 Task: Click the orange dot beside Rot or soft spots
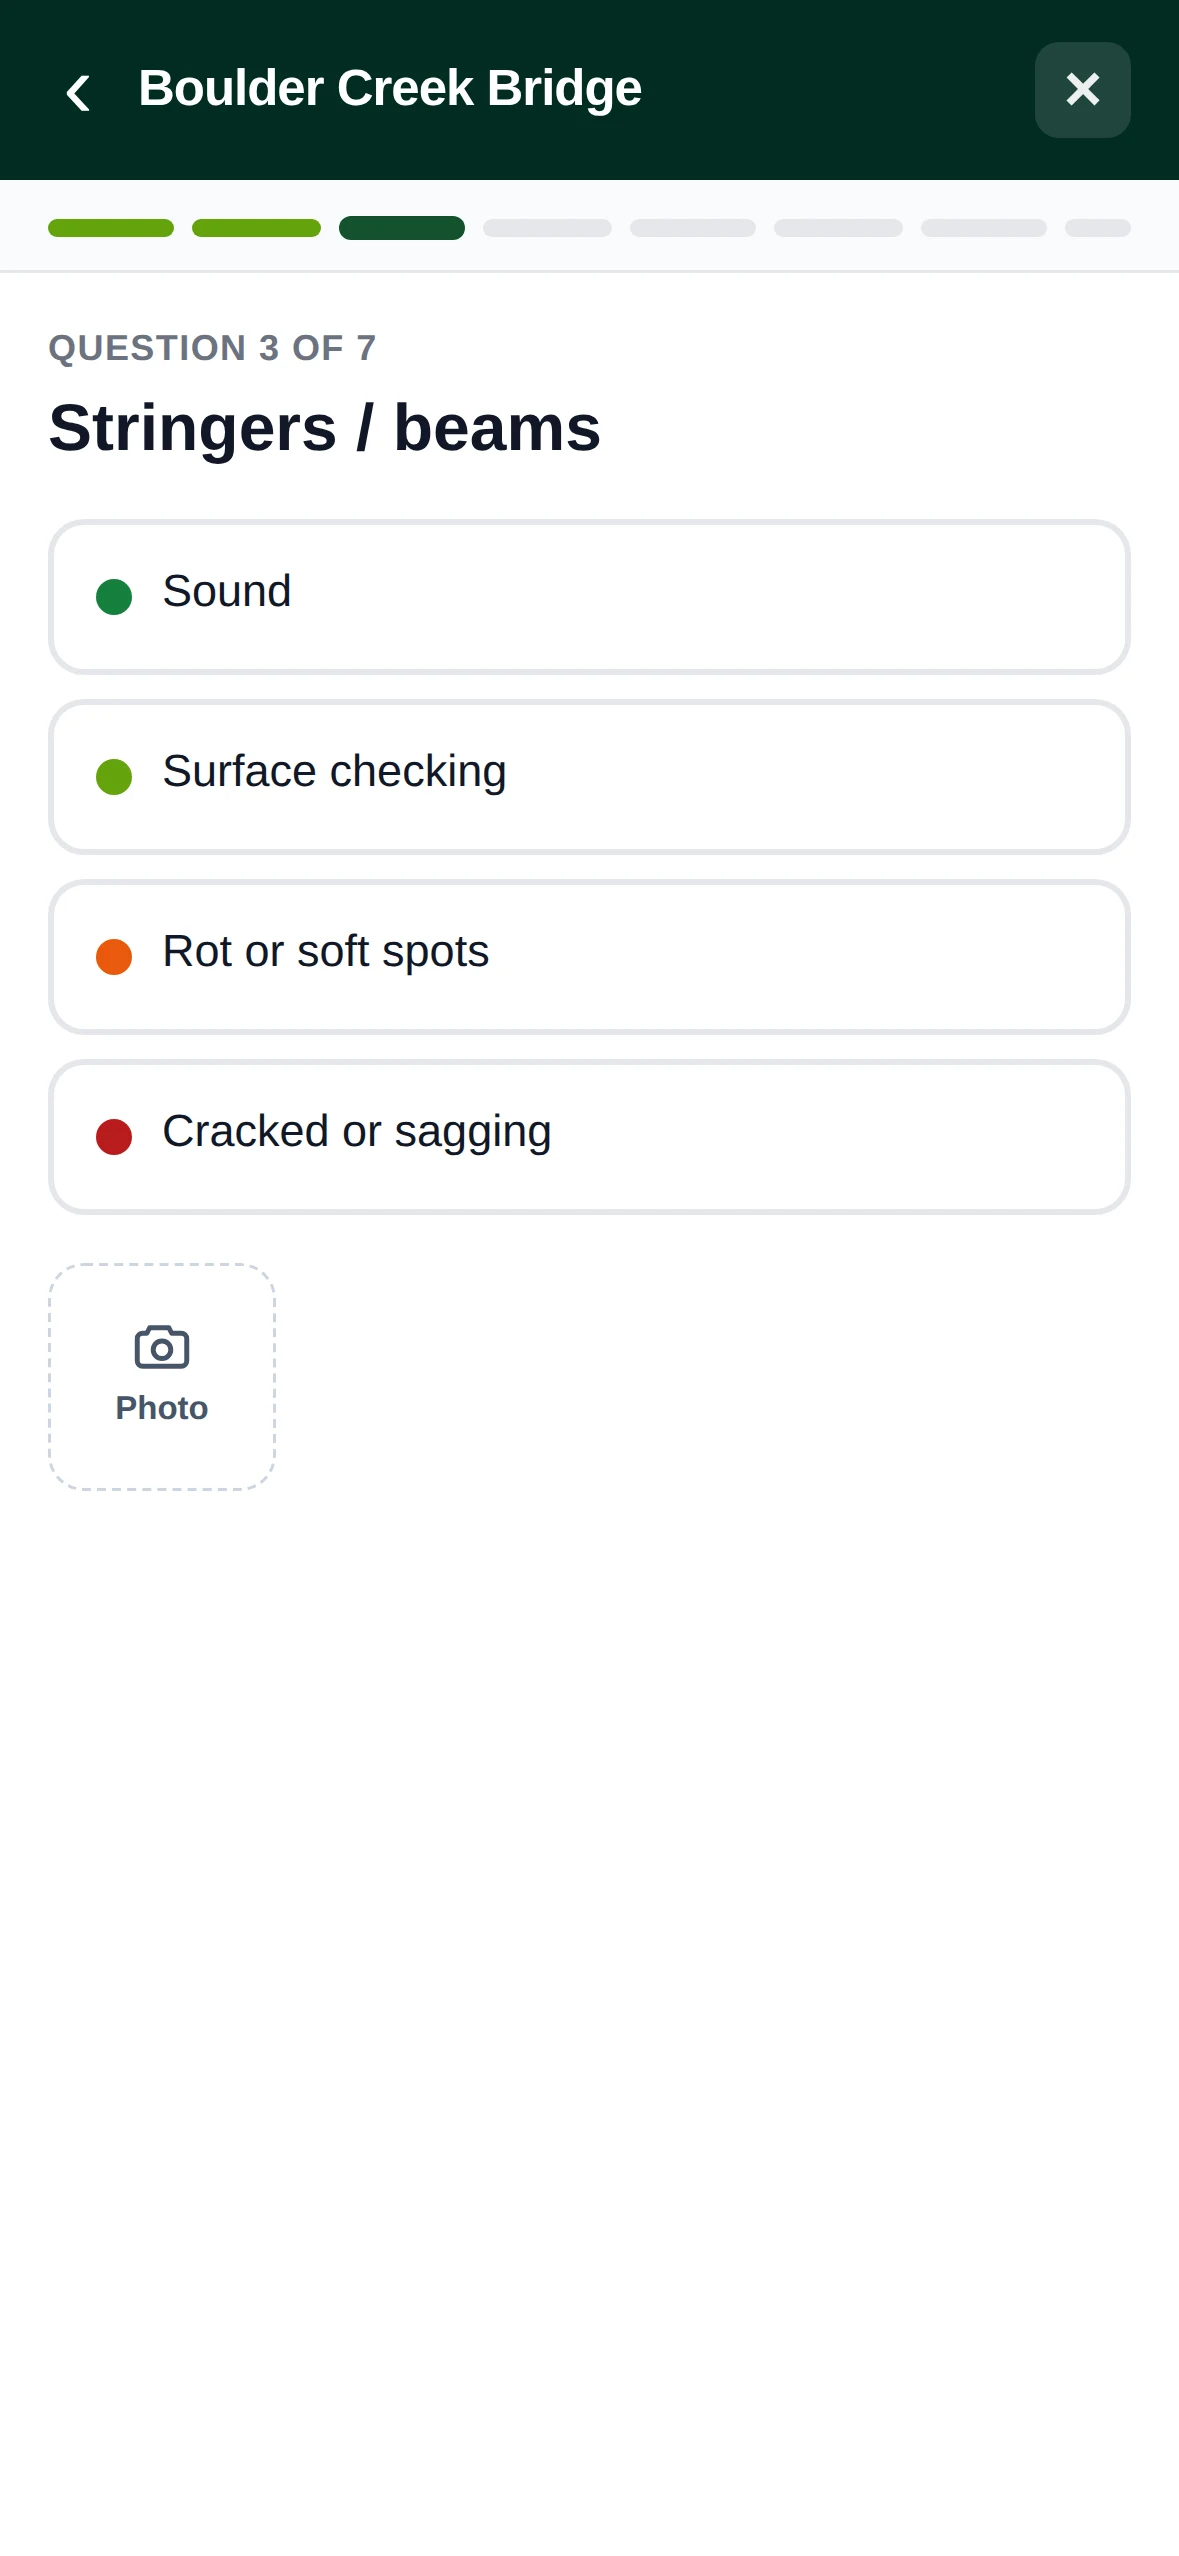pos(114,957)
